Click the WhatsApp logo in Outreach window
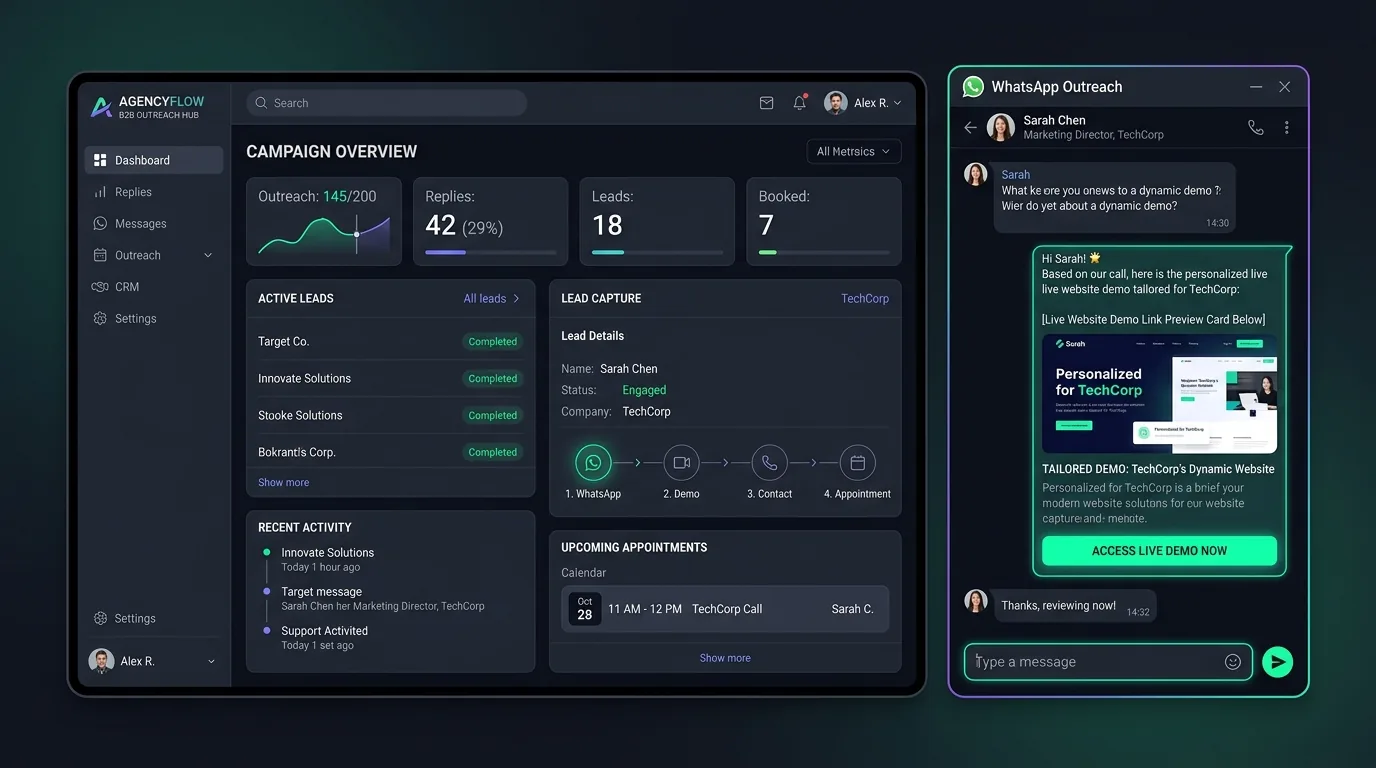Viewport: 1376px width, 768px height. tap(973, 87)
